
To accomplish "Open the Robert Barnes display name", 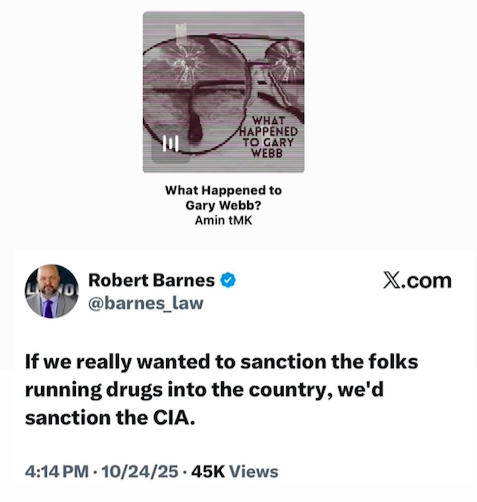I will (x=151, y=280).
